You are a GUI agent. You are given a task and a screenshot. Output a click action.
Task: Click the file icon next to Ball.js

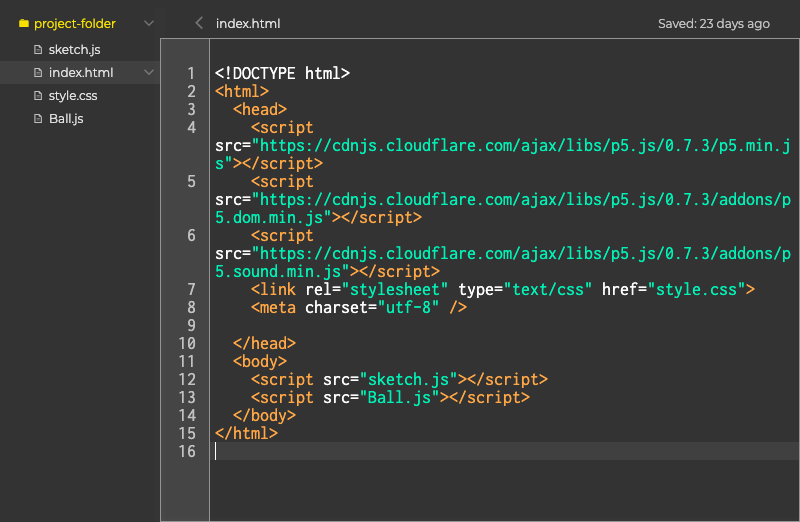pyautogui.click(x=39, y=119)
